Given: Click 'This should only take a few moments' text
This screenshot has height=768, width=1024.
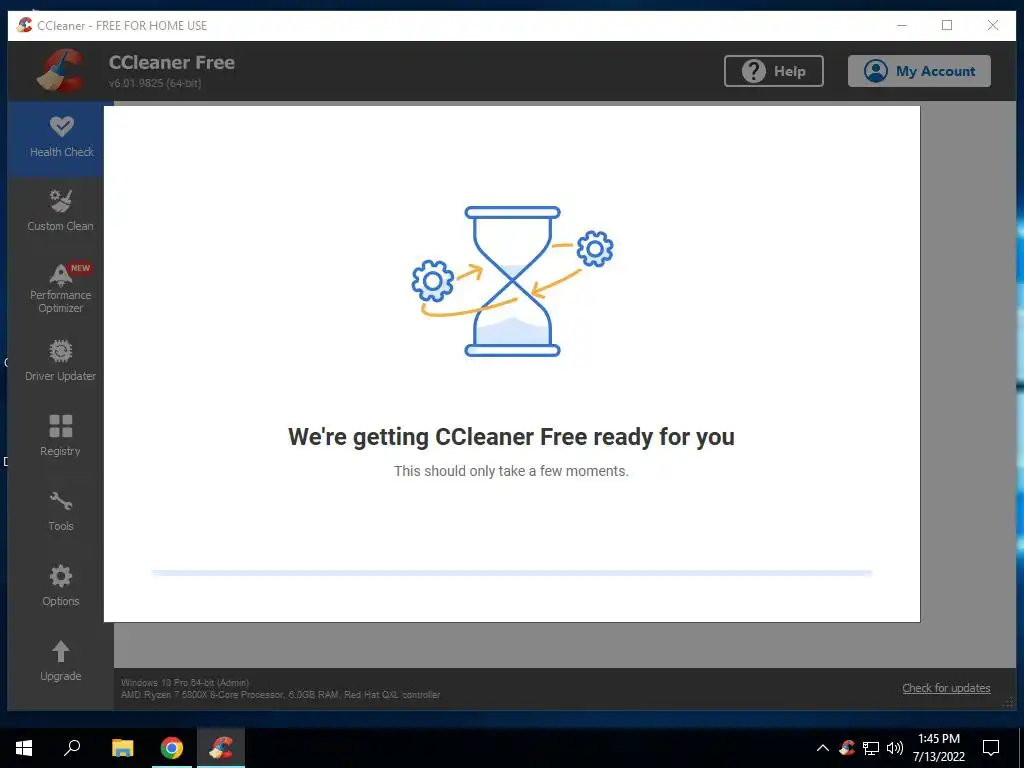Looking at the screenshot, I should click(511, 471).
